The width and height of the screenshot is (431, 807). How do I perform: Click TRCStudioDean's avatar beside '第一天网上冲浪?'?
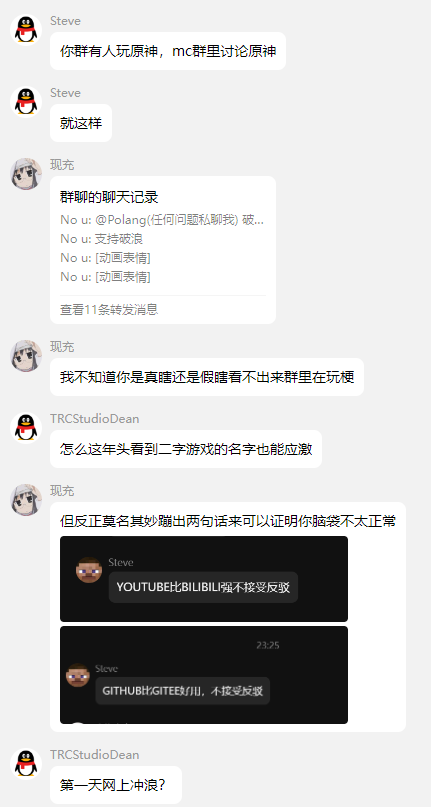26,764
